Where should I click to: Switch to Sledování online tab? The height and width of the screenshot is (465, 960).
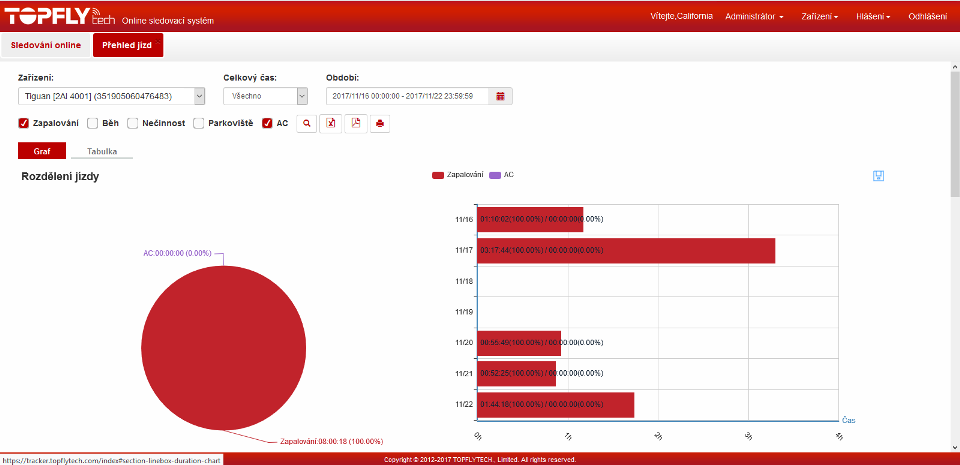(46, 45)
